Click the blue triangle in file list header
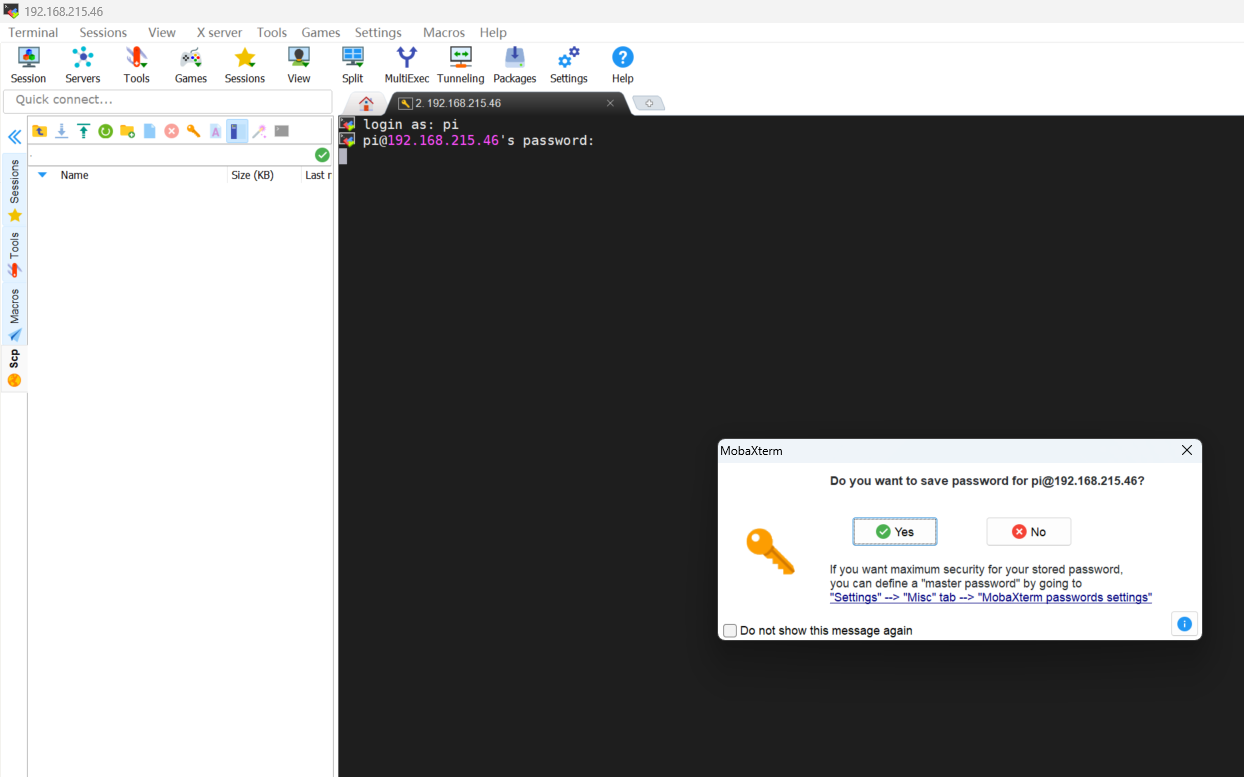1244x777 pixels. [x=42, y=175]
